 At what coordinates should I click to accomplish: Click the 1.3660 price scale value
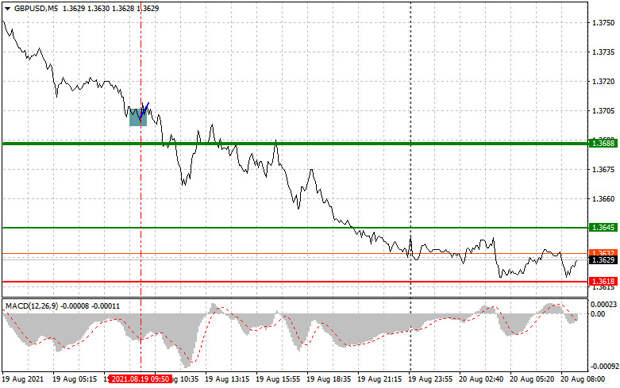tap(603, 199)
